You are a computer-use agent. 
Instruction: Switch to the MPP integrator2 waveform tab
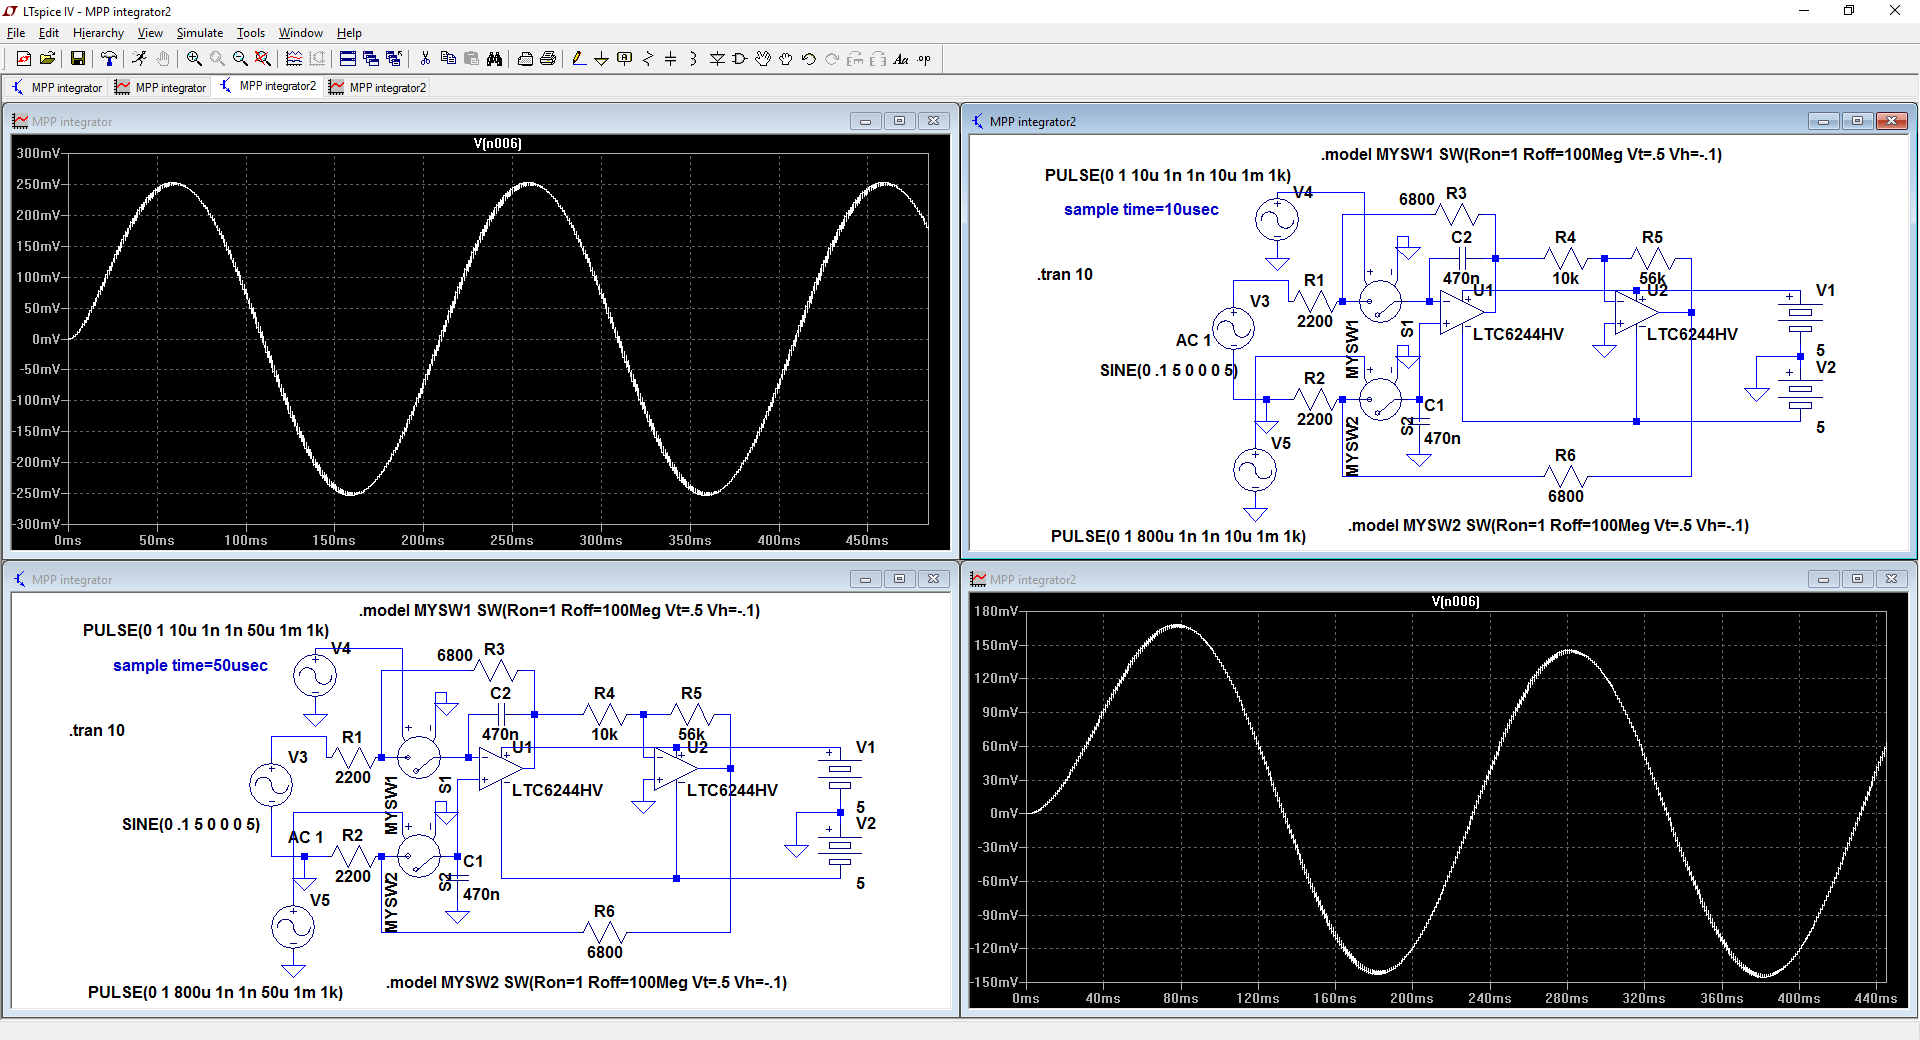tap(377, 88)
